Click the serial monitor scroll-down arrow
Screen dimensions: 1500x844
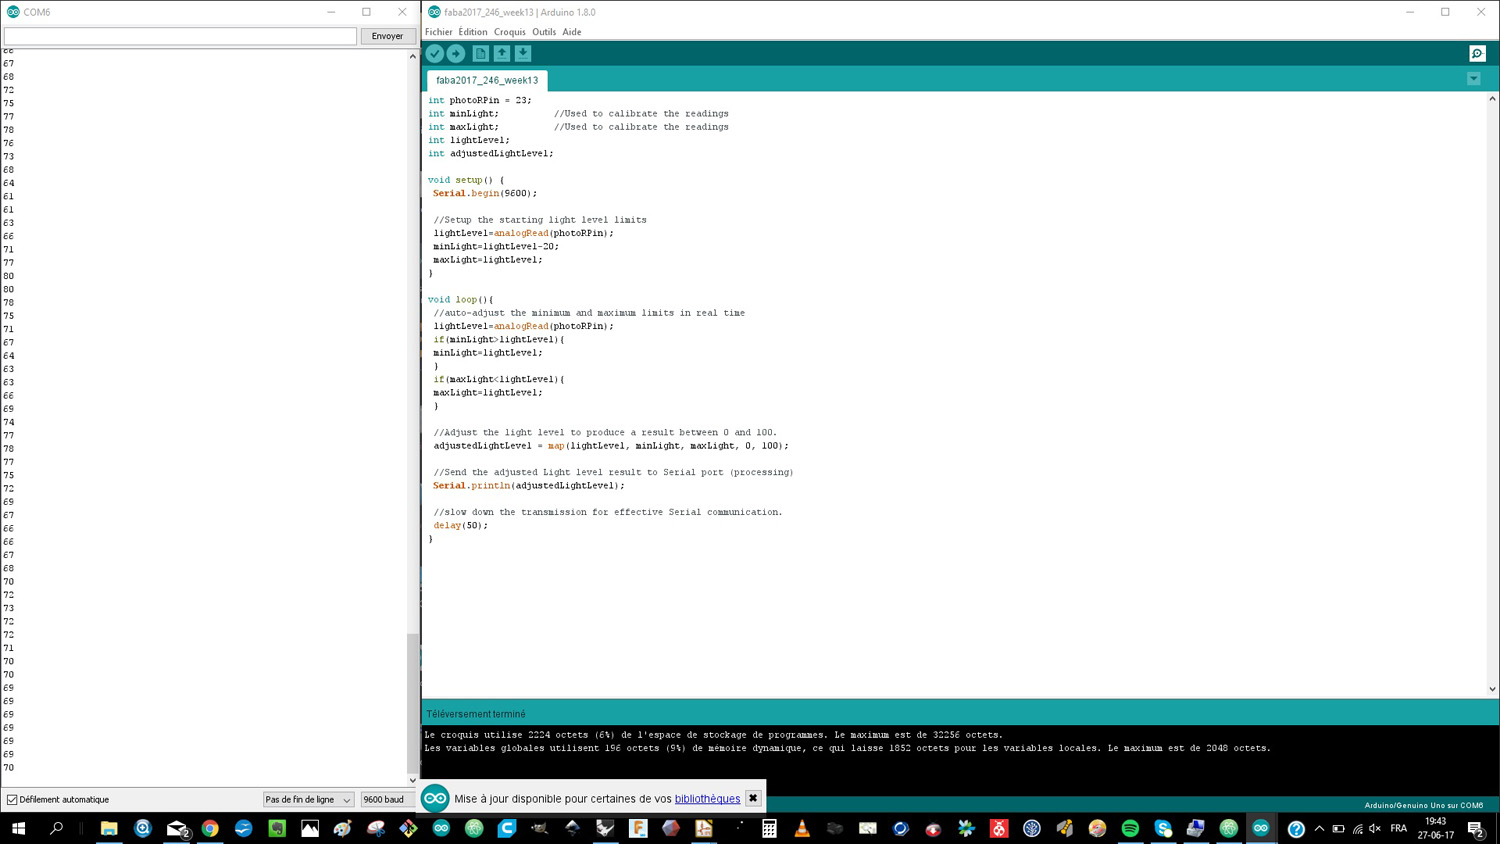point(413,780)
